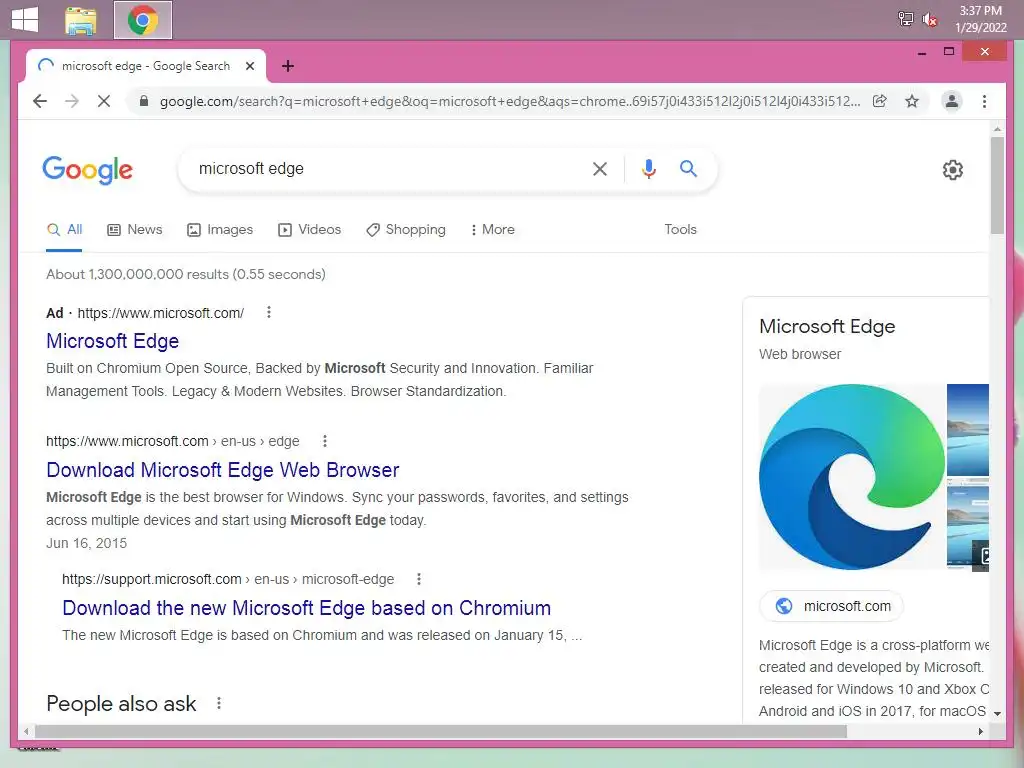This screenshot has width=1024, height=768.
Task: Click the blue magnifier search button
Action: coord(688,168)
